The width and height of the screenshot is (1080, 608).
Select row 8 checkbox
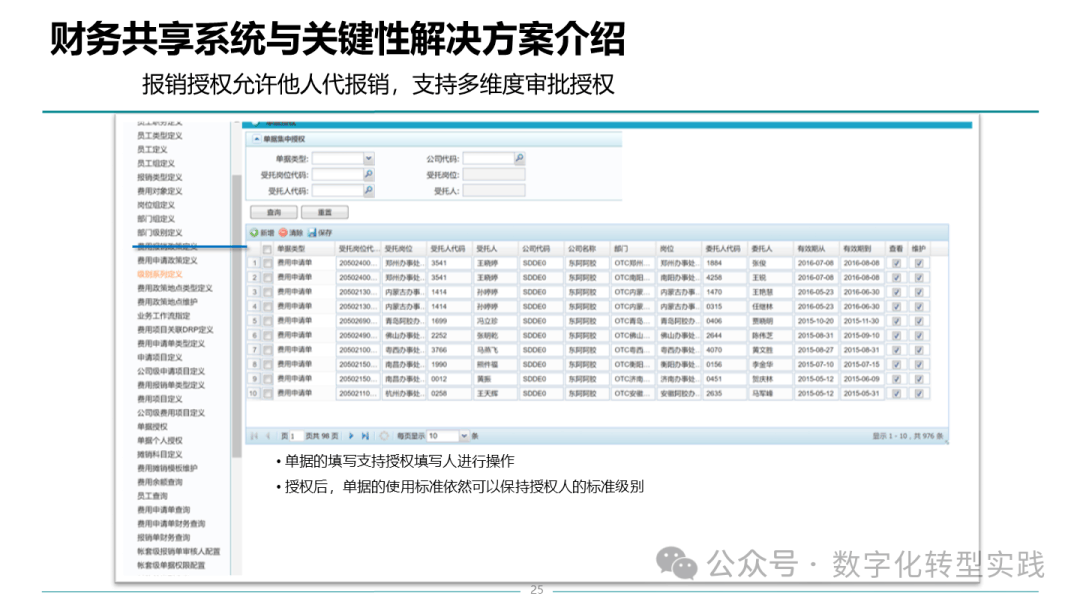point(267,365)
